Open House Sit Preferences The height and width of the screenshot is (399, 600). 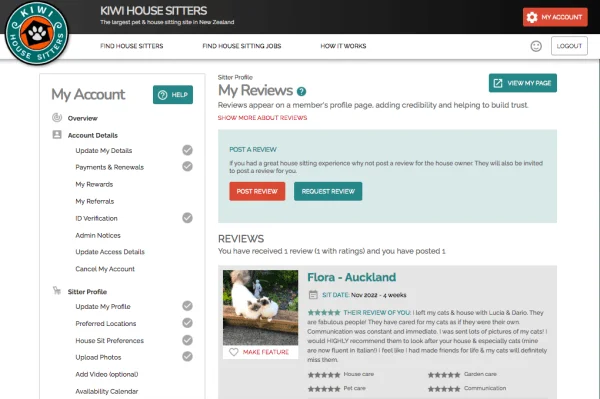point(109,340)
